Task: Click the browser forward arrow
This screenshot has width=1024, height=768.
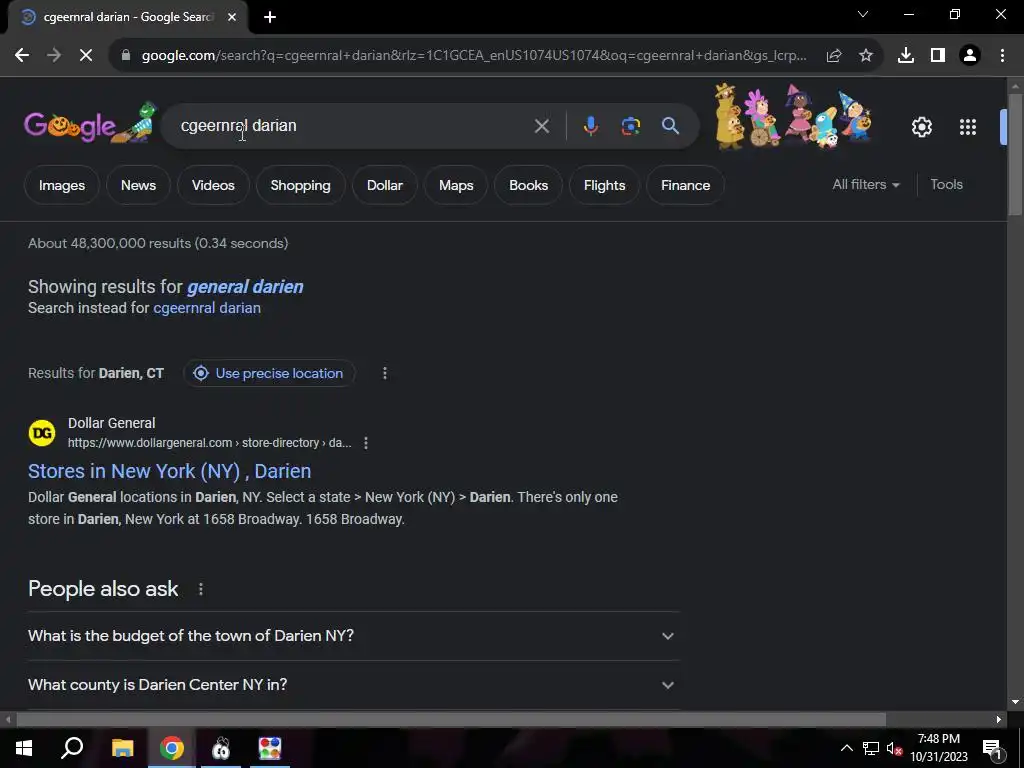Action: (54, 56)
